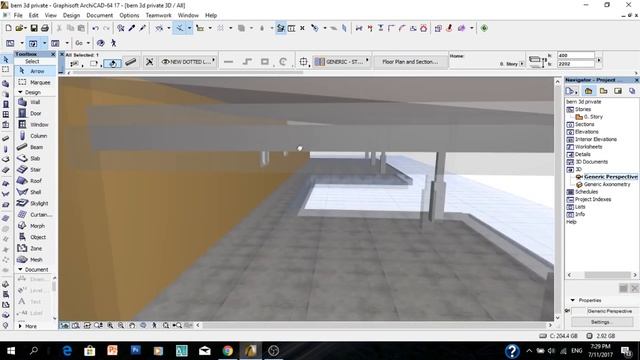This screenshot has height=360, width=640.
Task: Choose the Stair tool
Action: pyautogui.click(x=36, y=169)
